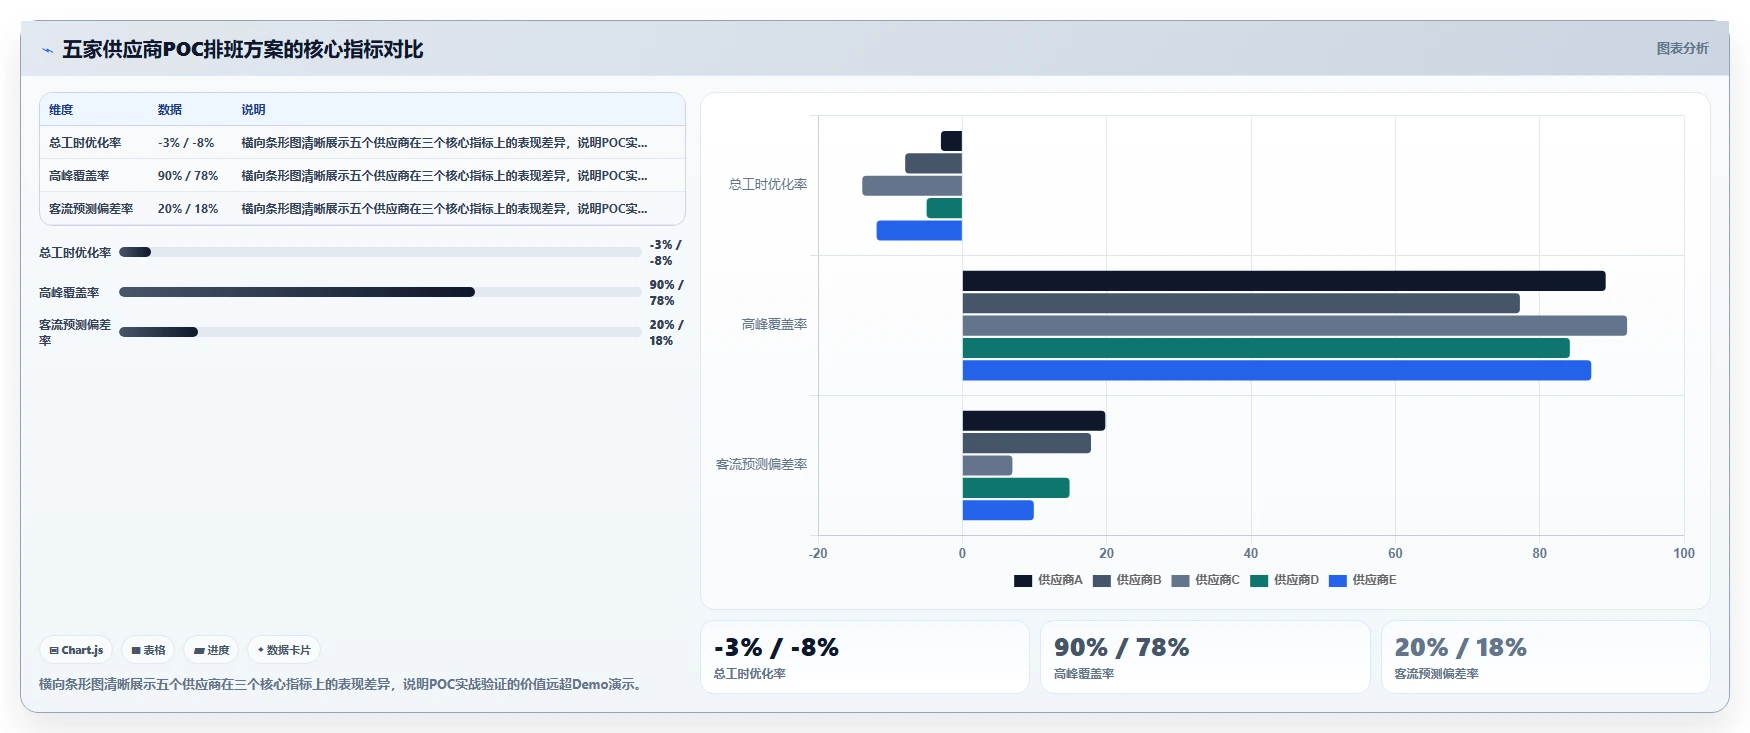Click the 总工时优化率 chart axis label
Image resolution: width=1750 pixels, height=733 pixels.
(x=768, y=185)
